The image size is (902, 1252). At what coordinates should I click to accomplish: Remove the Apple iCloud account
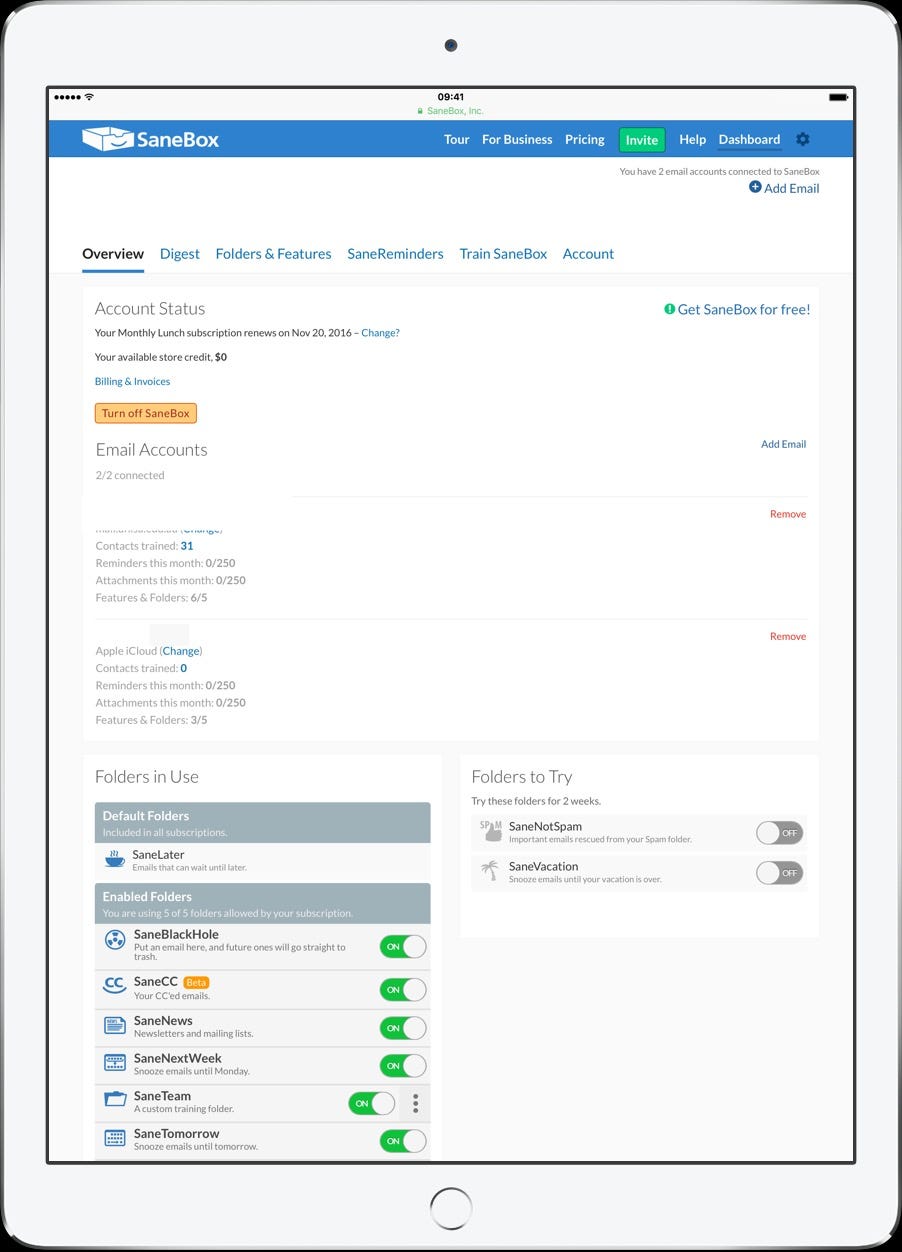coord(788,636)
